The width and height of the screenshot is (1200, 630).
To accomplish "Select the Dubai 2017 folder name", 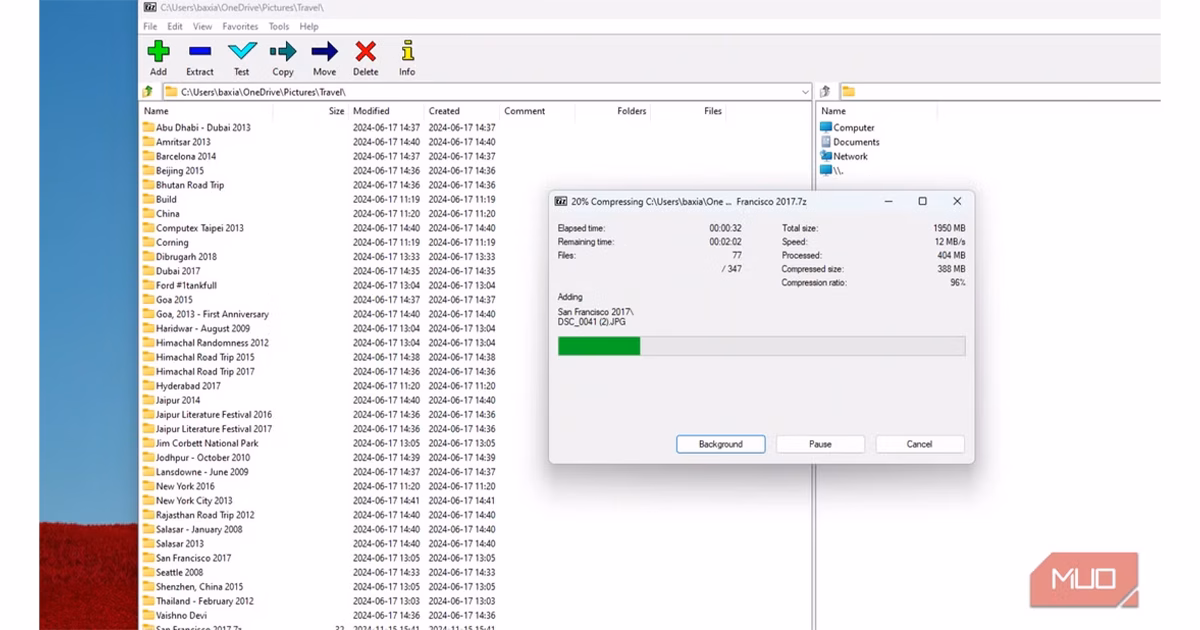I will 178,271.
